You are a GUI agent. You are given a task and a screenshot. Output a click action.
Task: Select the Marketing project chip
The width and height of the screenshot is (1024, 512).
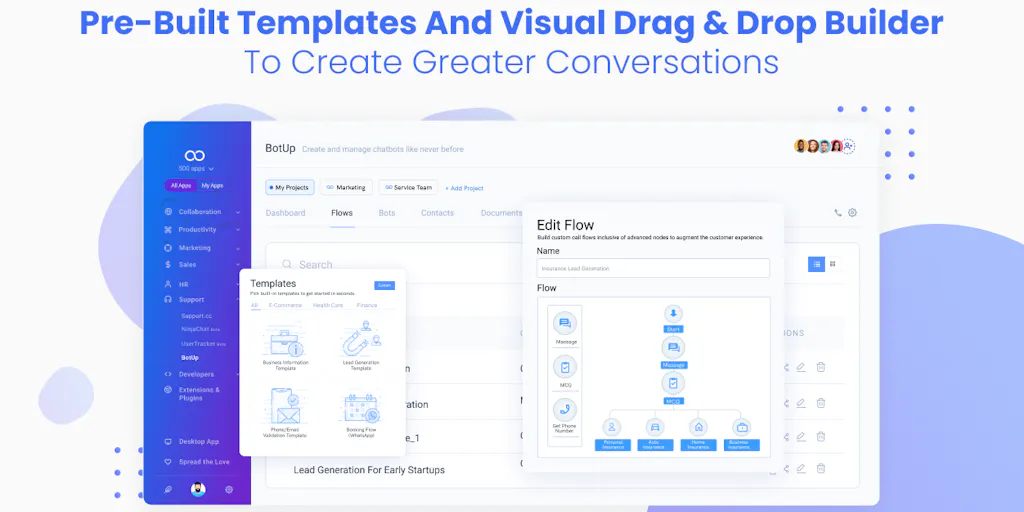[x=346, y=187]
